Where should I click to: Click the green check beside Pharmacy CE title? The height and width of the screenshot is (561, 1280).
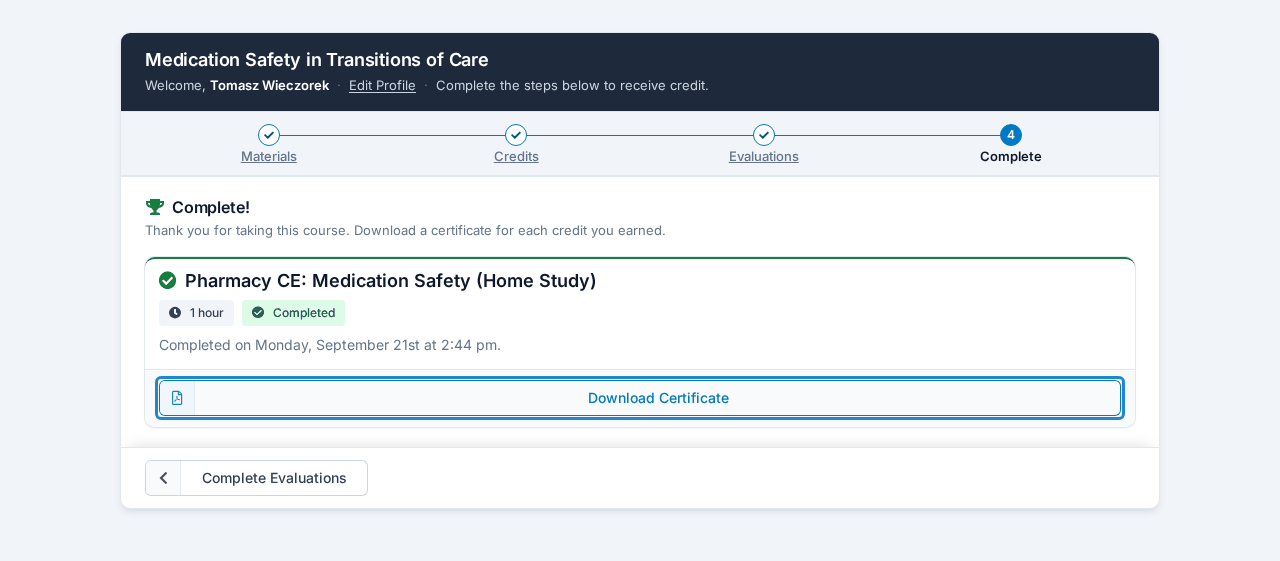coord(168,281)
